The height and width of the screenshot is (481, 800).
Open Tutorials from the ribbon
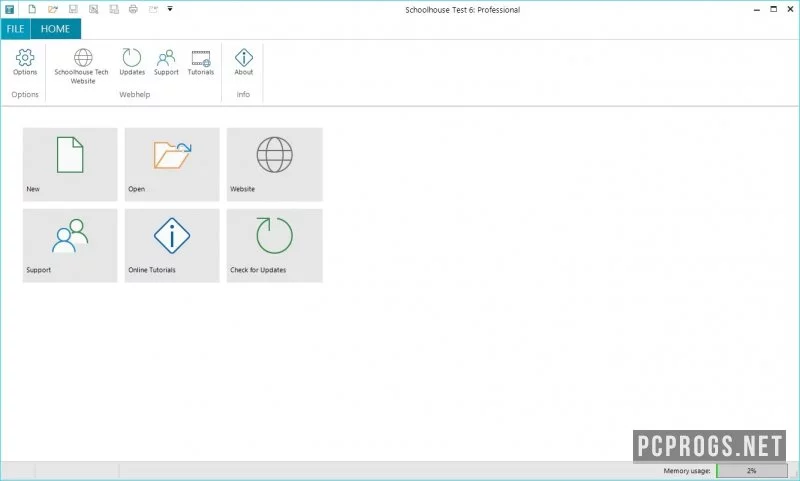tap(201, 62)
